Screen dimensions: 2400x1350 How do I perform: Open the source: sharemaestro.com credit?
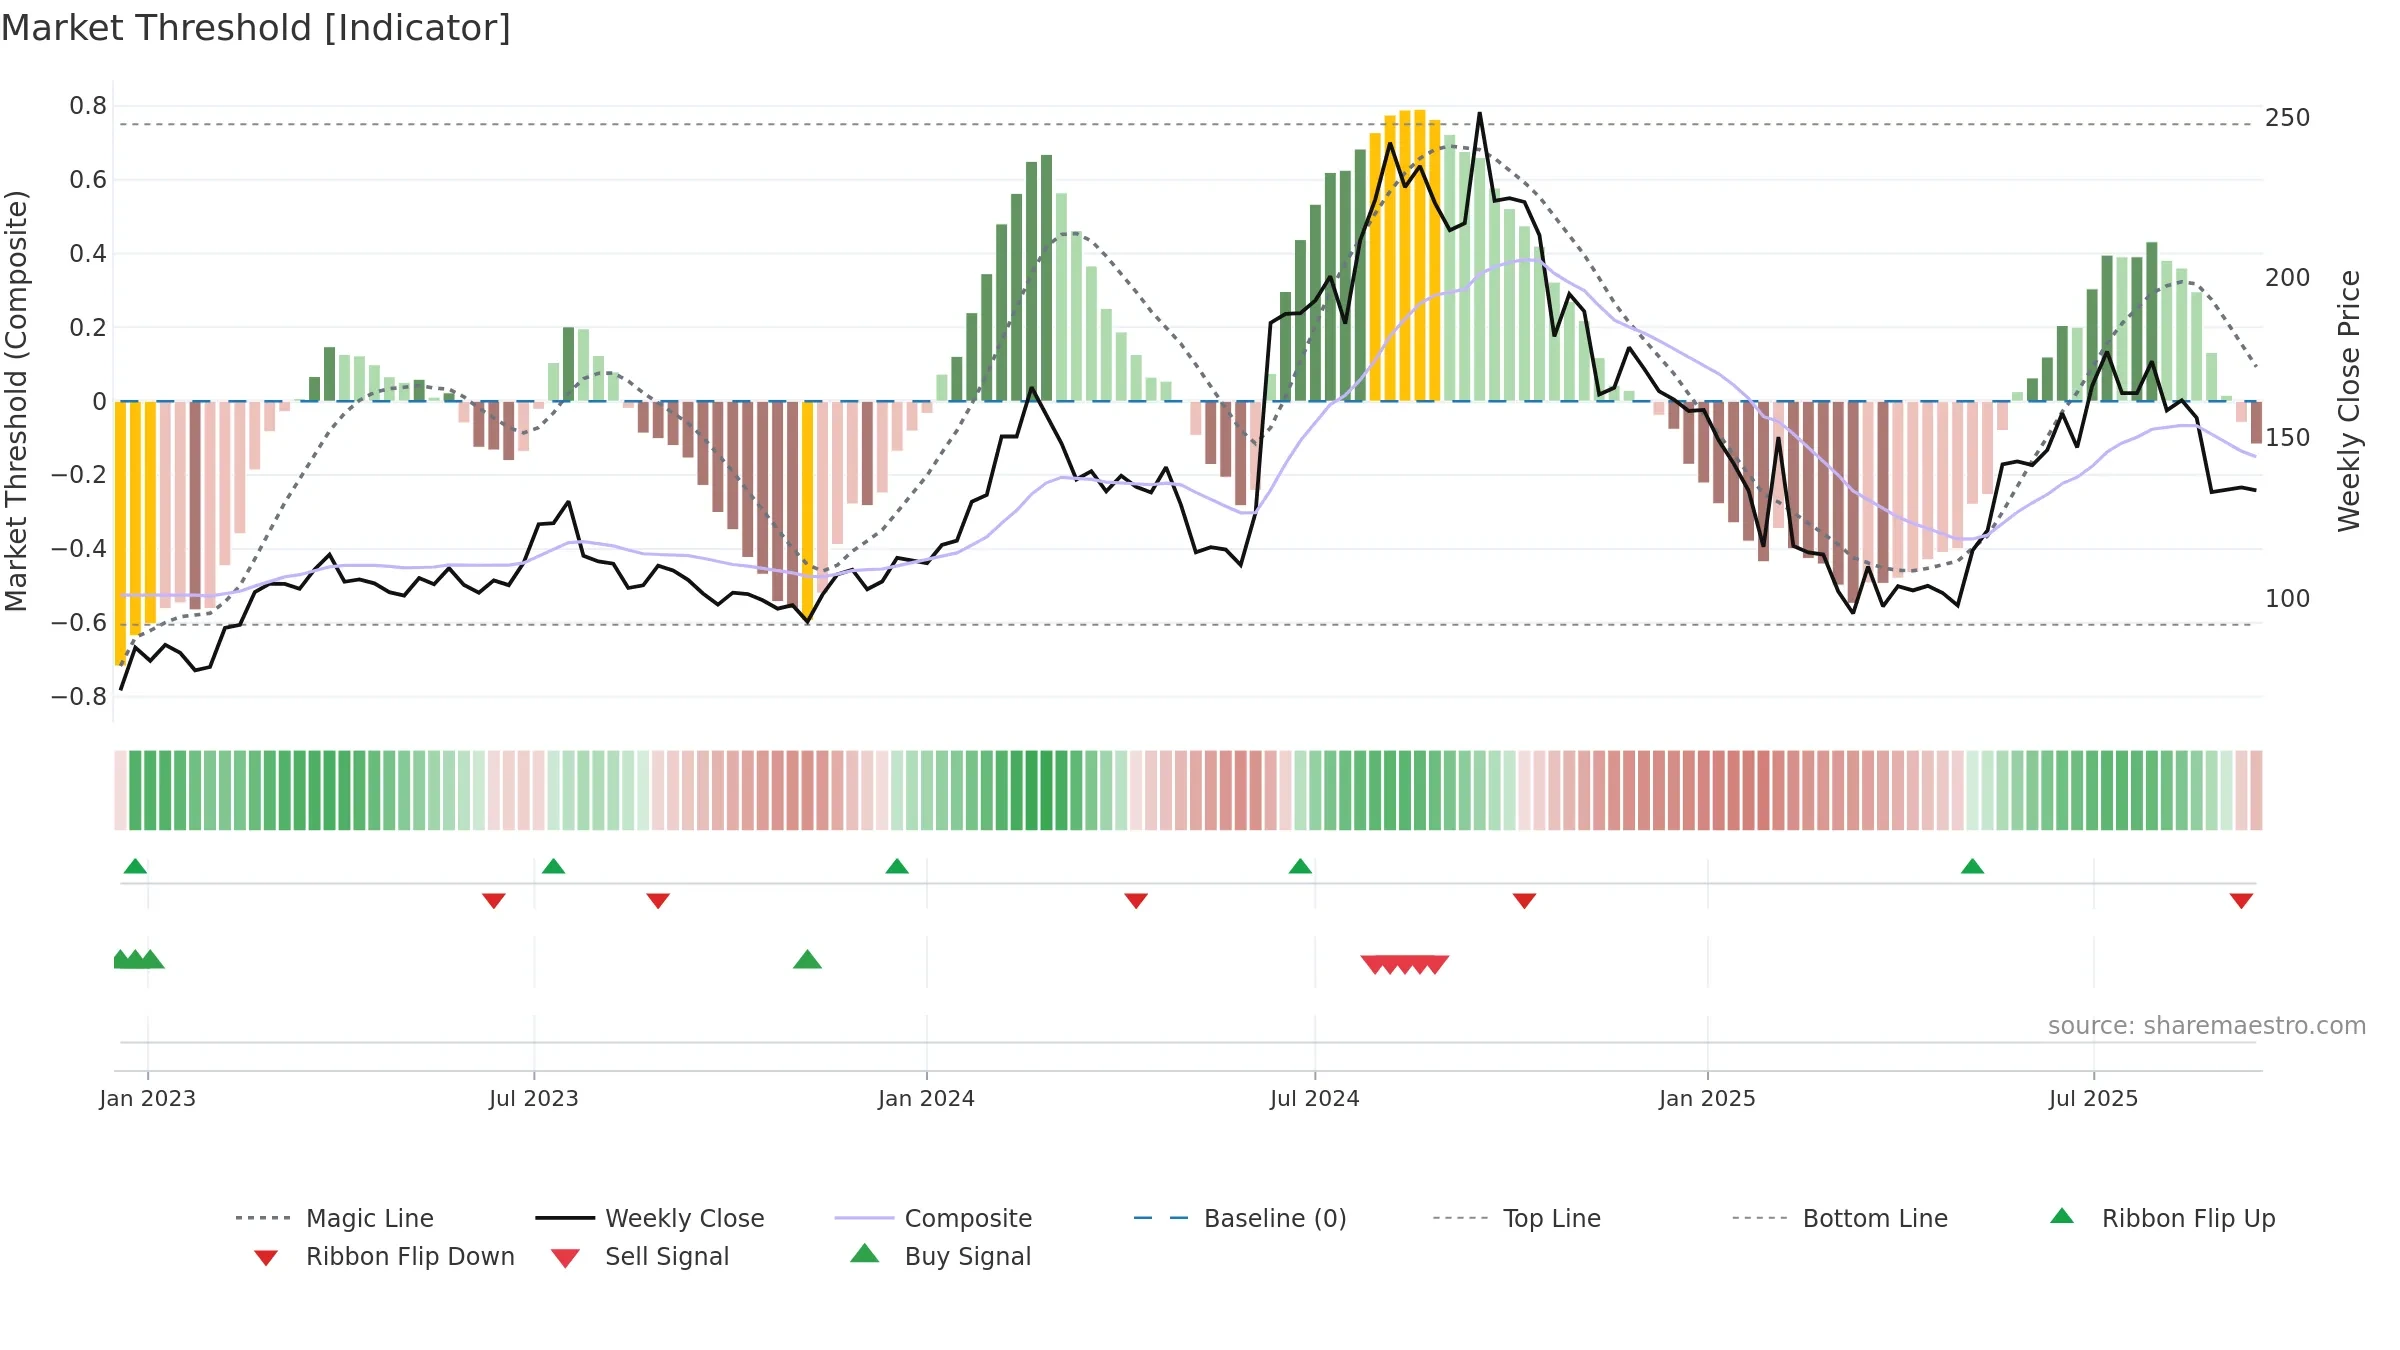[2207, 1025]
